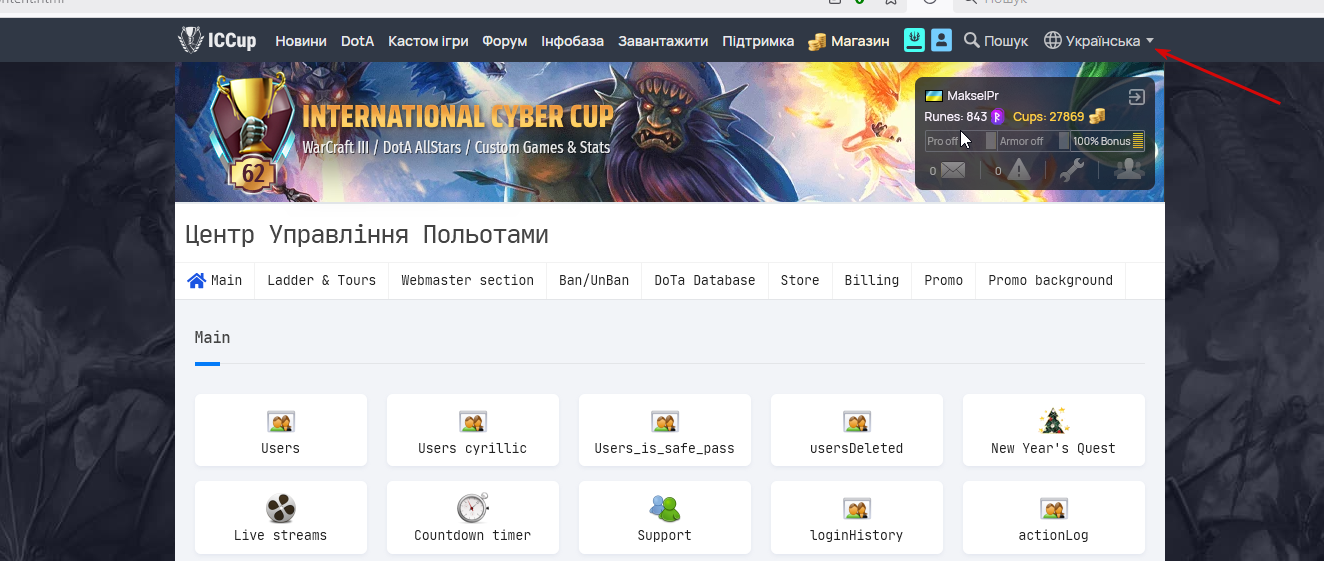Open the Users cyrillic card
The image size is (1324, 561).
pos(473,430)
